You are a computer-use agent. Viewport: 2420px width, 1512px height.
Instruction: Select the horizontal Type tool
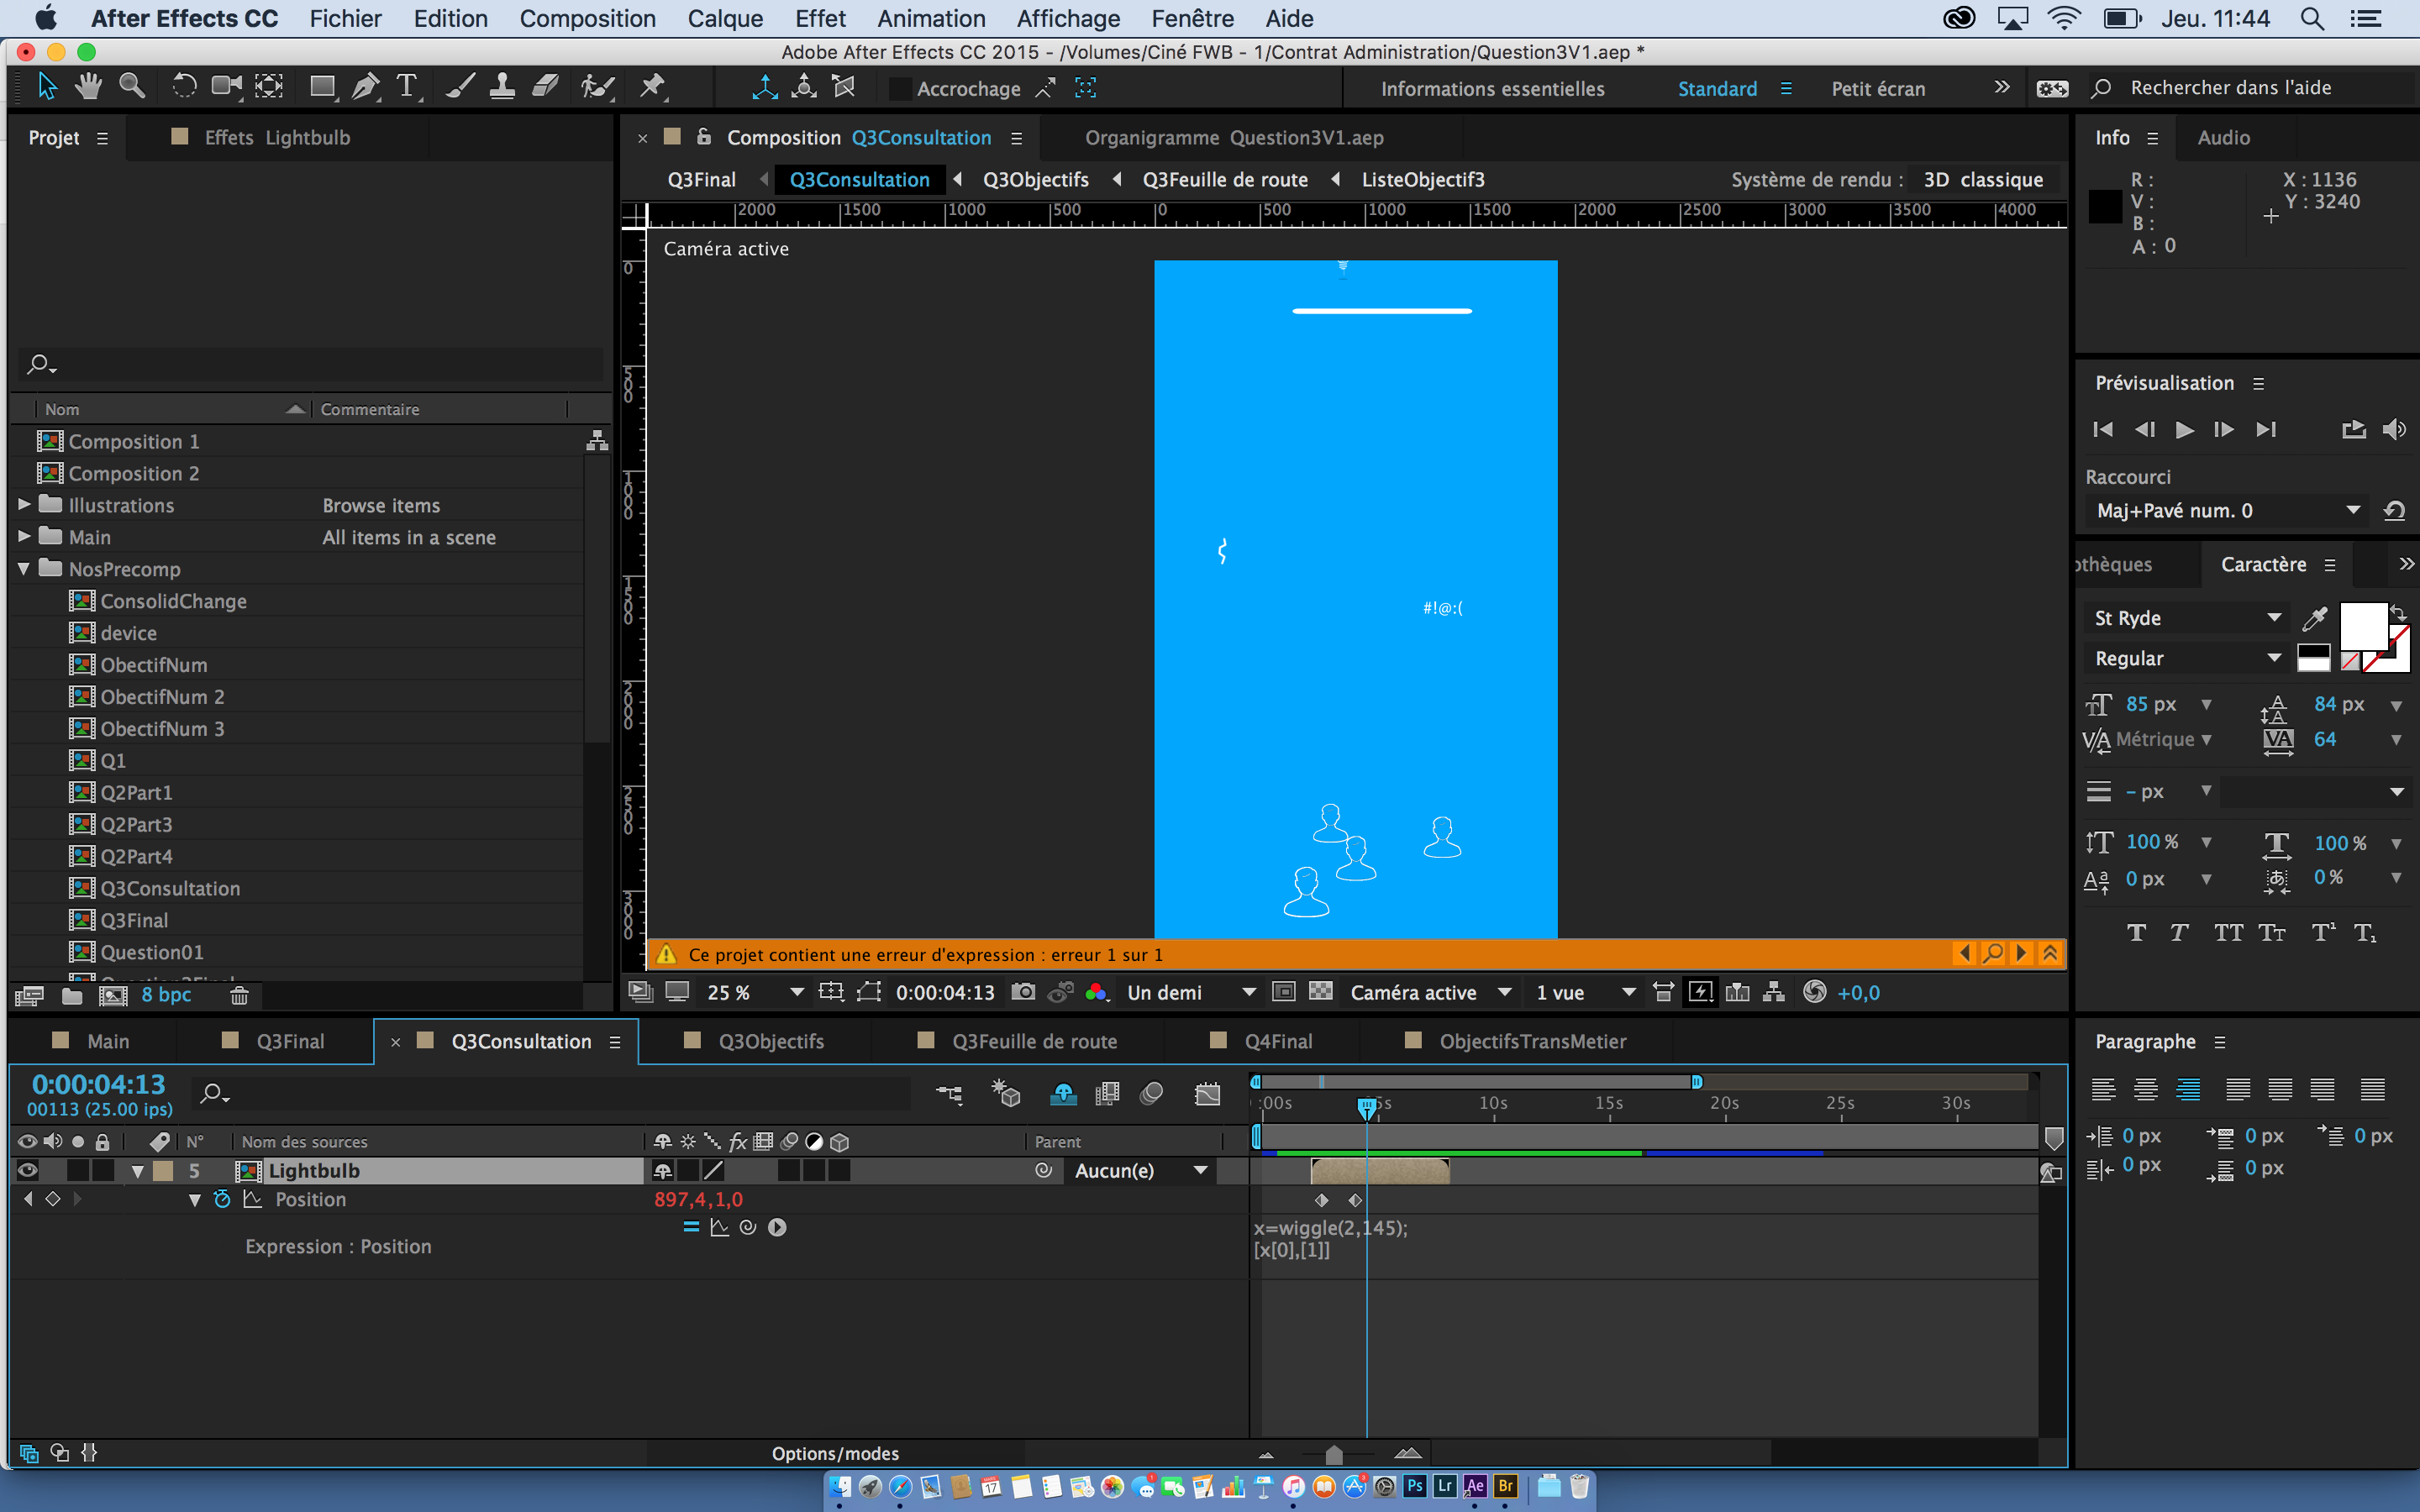pyautogui.click(x=407, y=88)
